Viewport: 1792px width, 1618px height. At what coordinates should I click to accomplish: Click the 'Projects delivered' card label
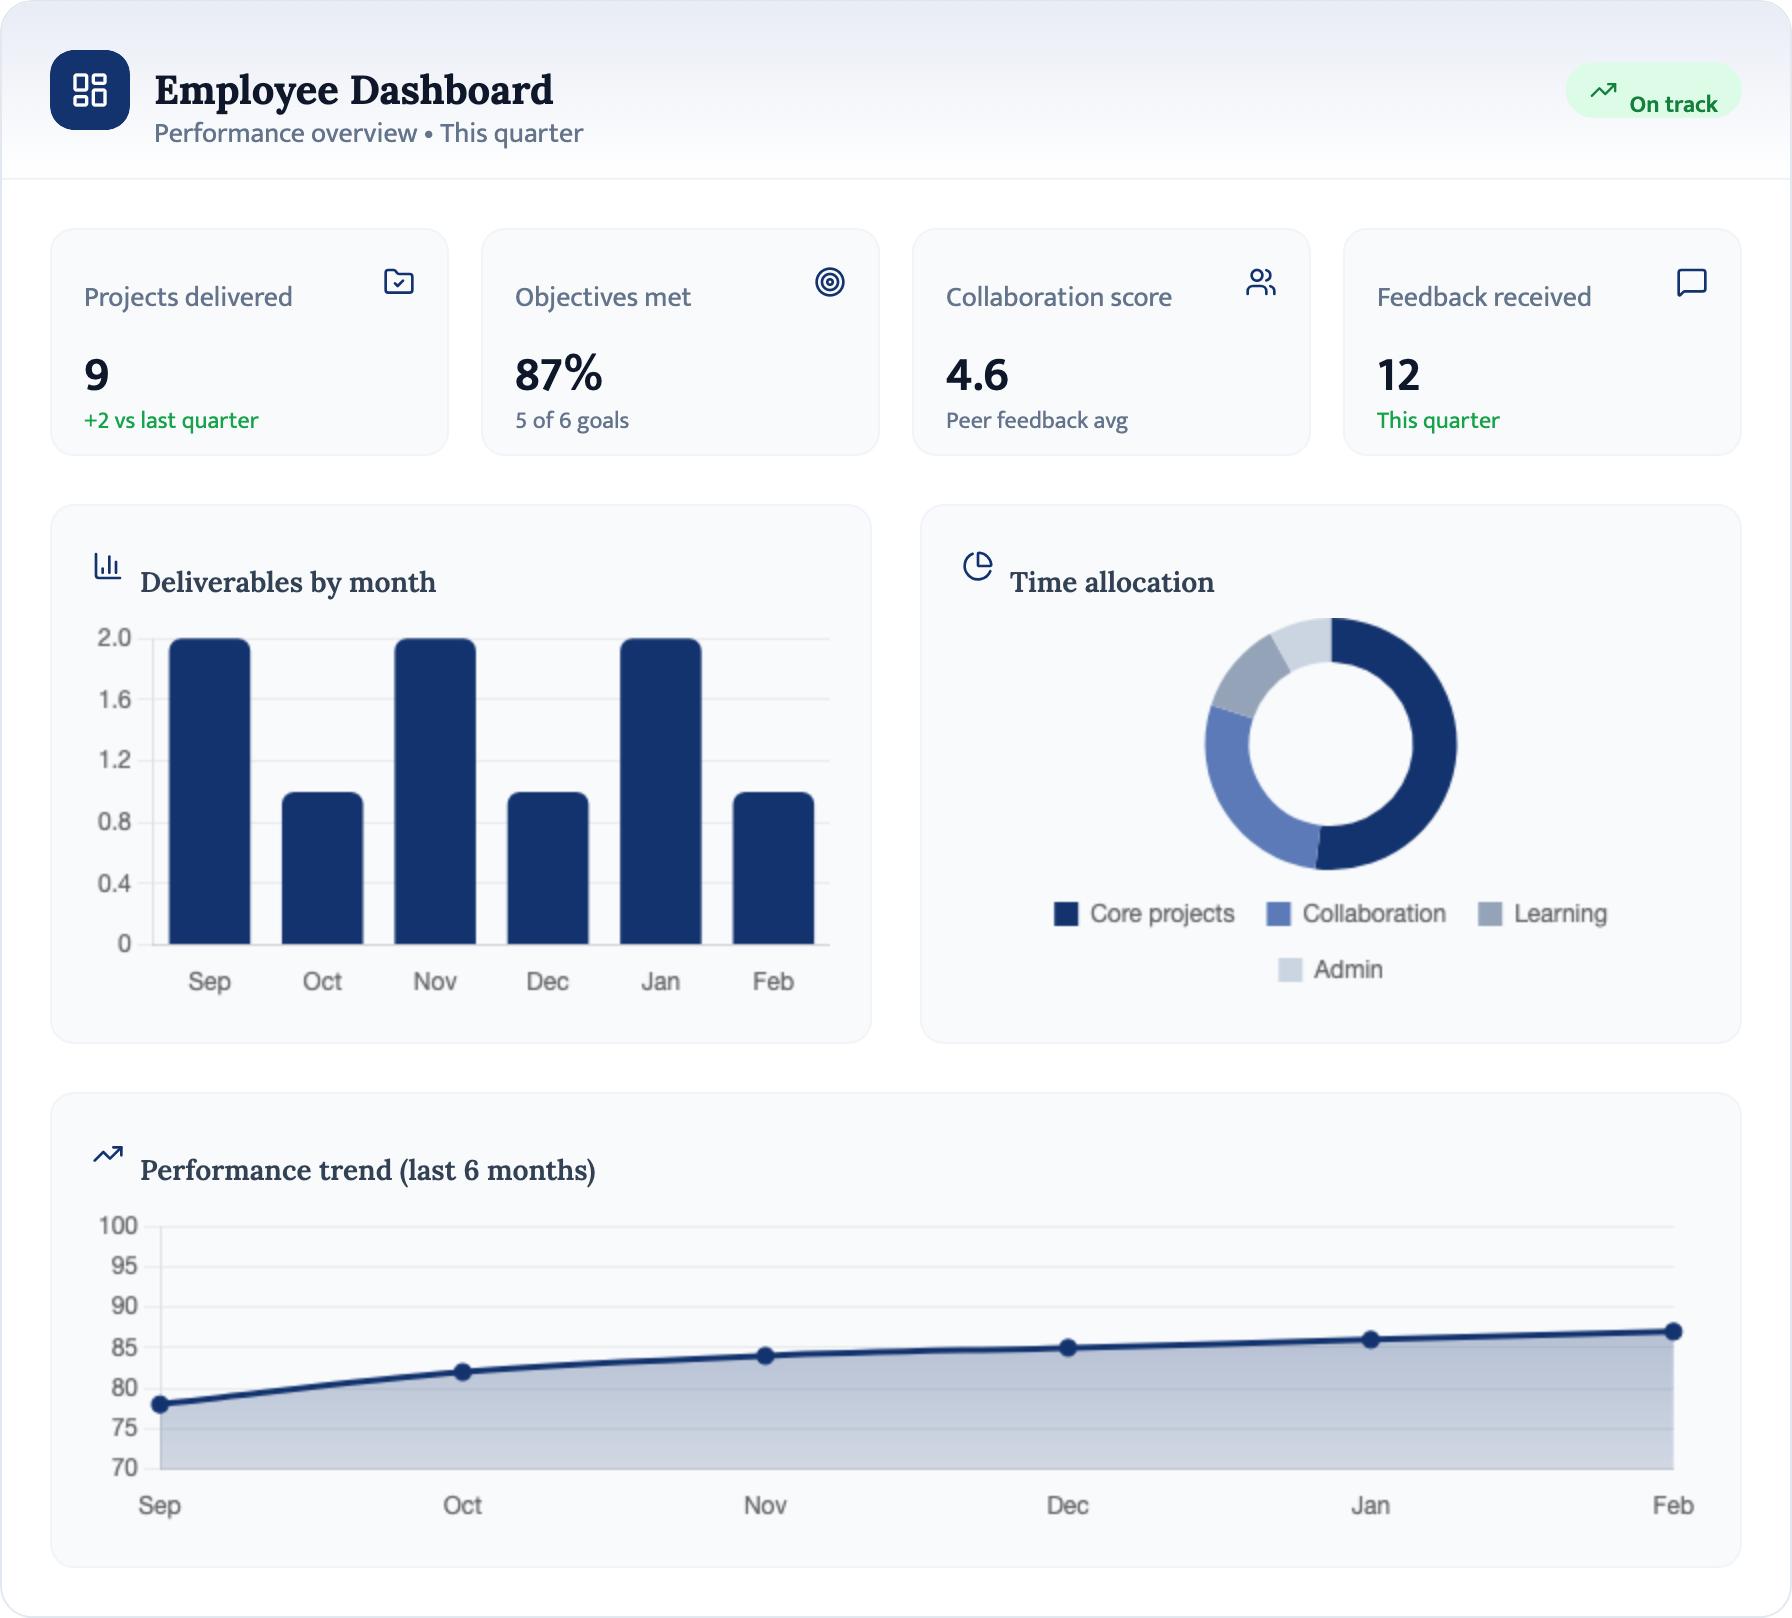[x=188, y=297]
